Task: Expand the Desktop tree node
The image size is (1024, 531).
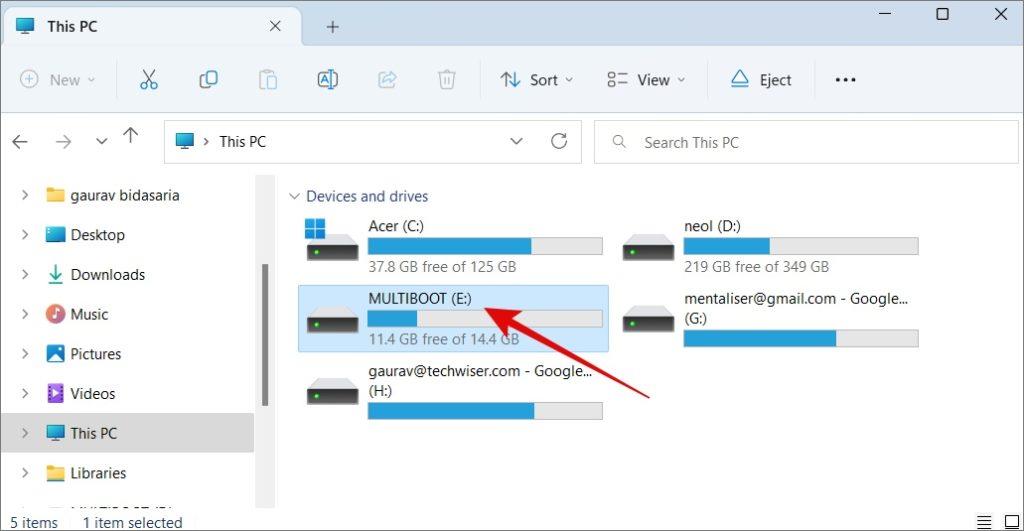Action: pos(25,234)
